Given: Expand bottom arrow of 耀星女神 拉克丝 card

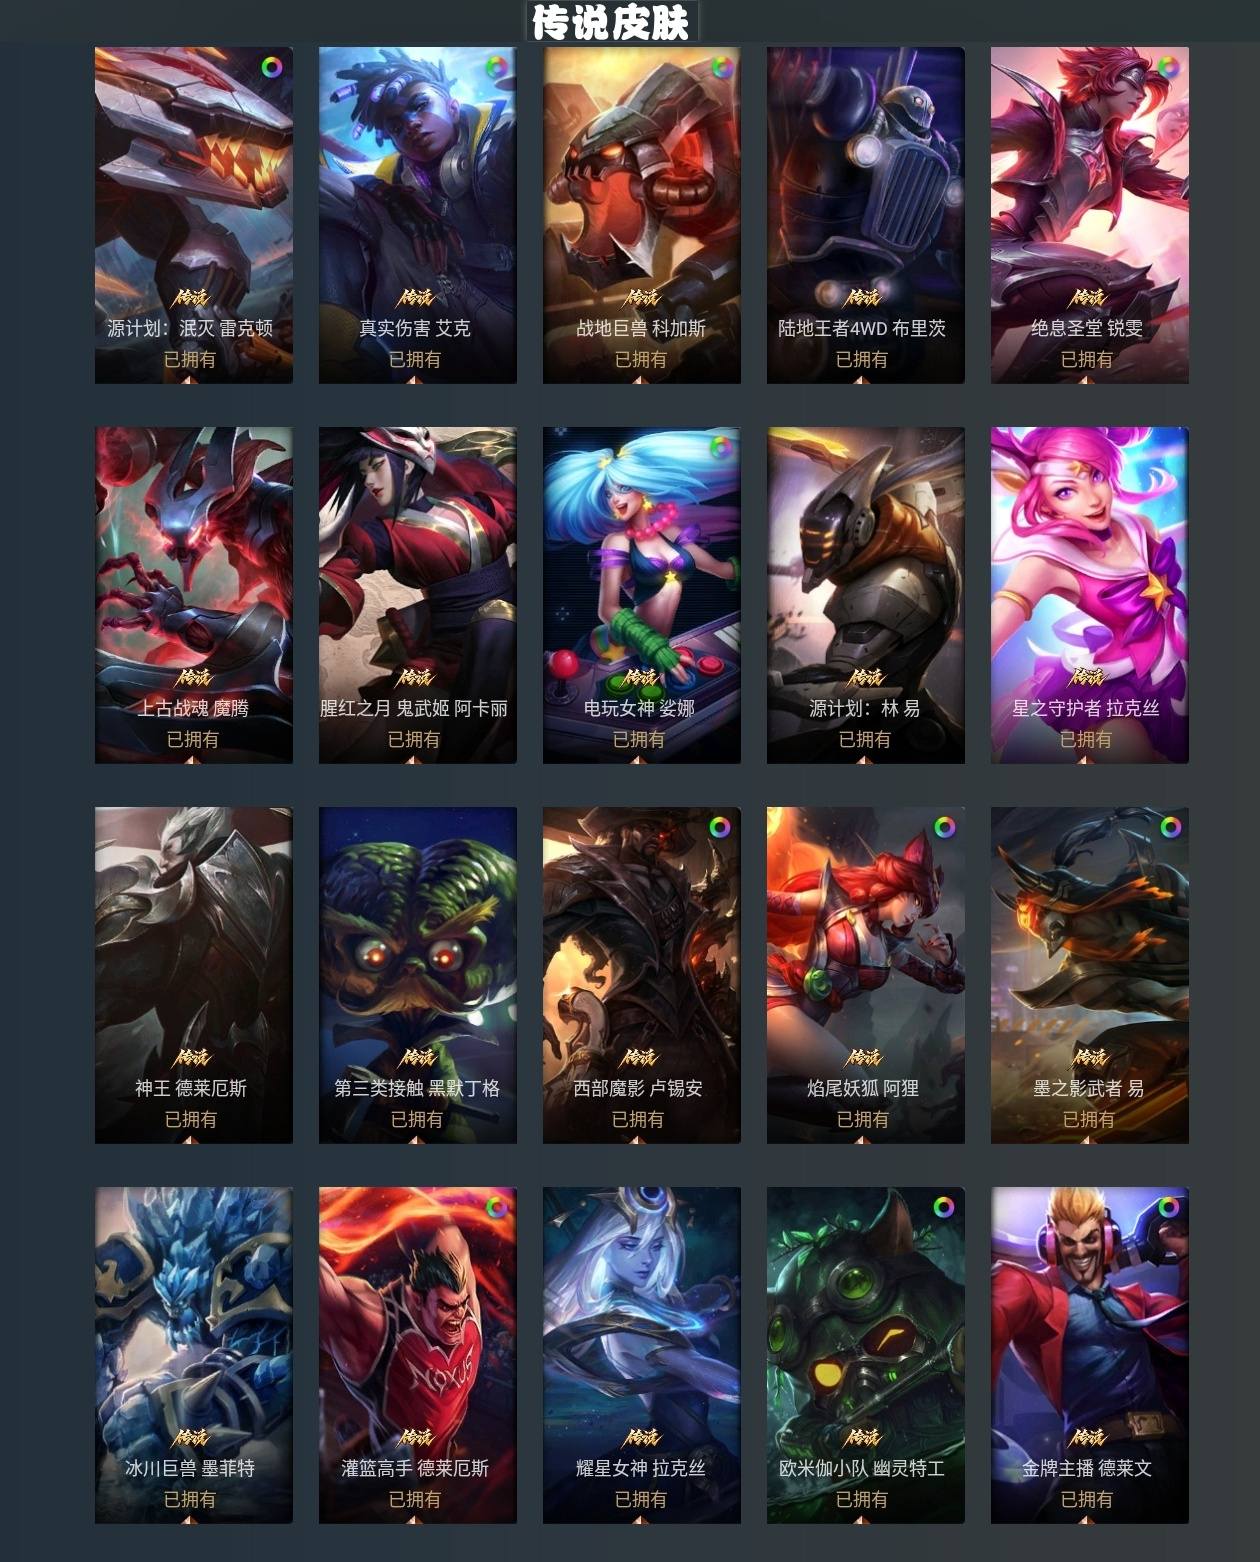Looking at the screenshot, I should click(x=640, y=1519).
